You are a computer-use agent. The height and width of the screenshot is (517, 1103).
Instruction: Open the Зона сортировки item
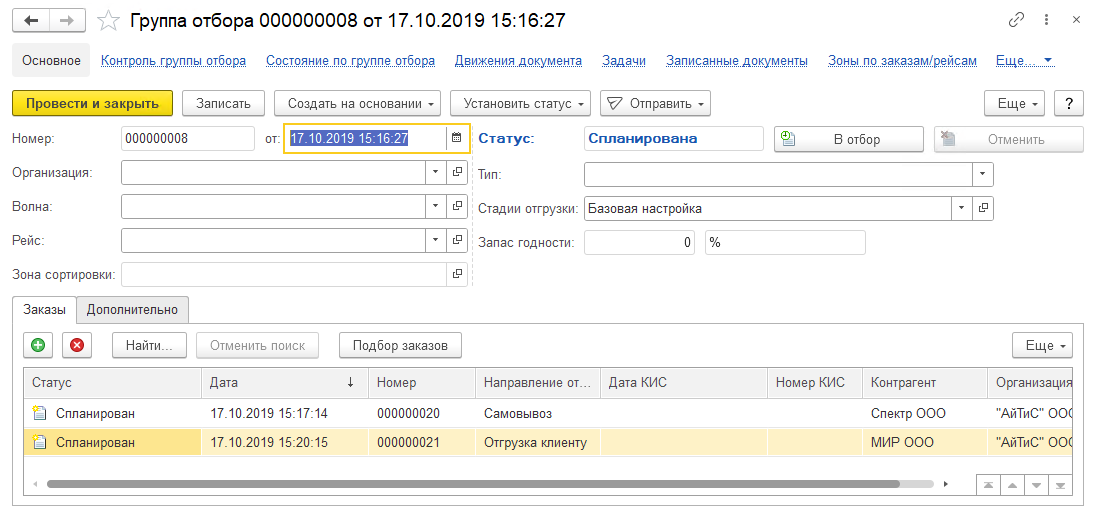[457, 274]
